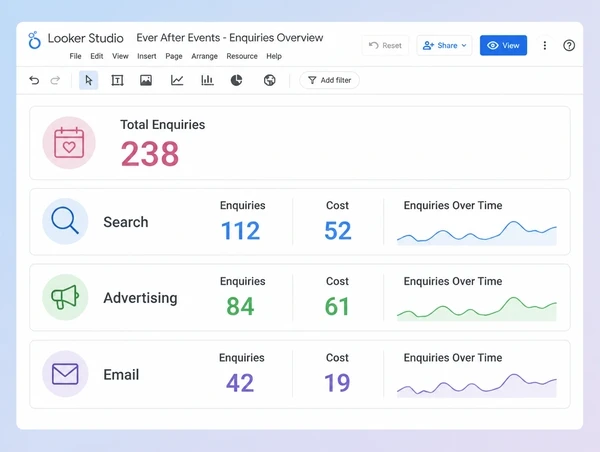Select Enquiries Over Time heading in Advertising row
The height and width of the screenshot is (452, 600).
(x=453, y=281)
